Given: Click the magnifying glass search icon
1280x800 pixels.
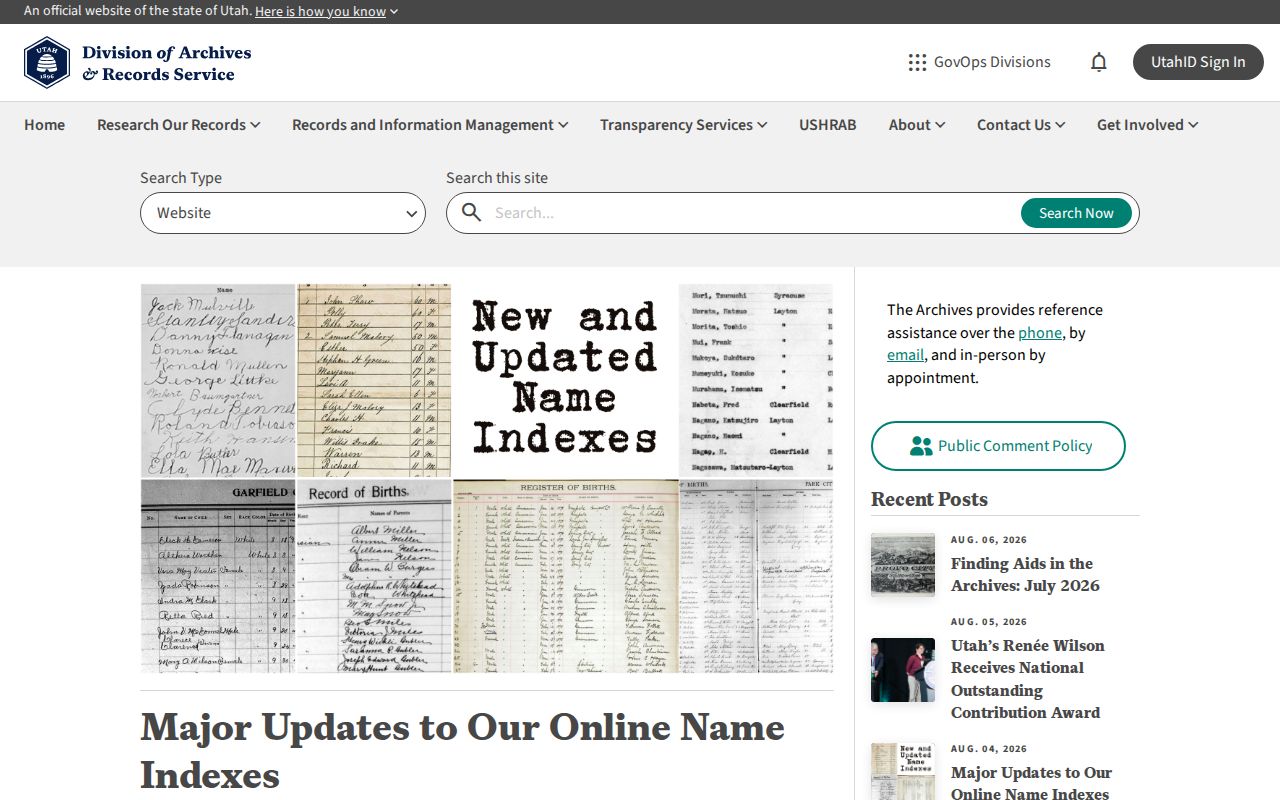Looking at the screenshot, I should [x=471, y=212].
